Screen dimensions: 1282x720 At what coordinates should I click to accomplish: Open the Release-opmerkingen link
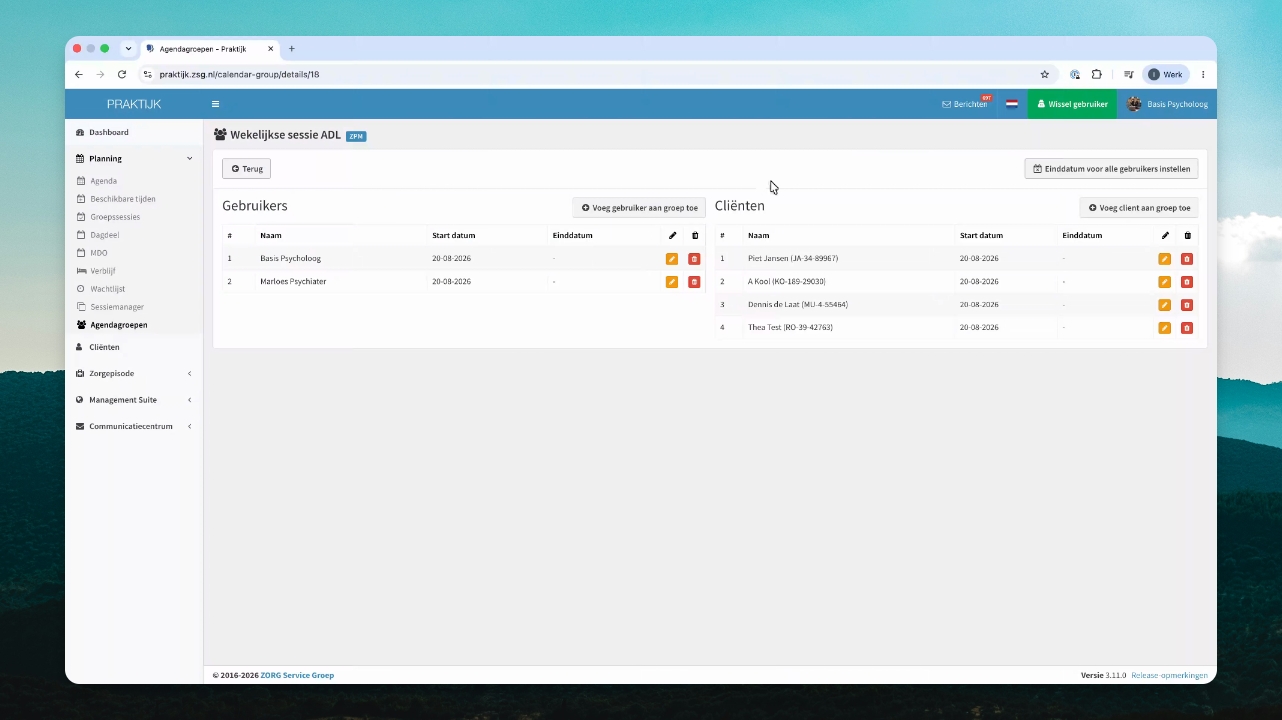[x=1169, y=675]
